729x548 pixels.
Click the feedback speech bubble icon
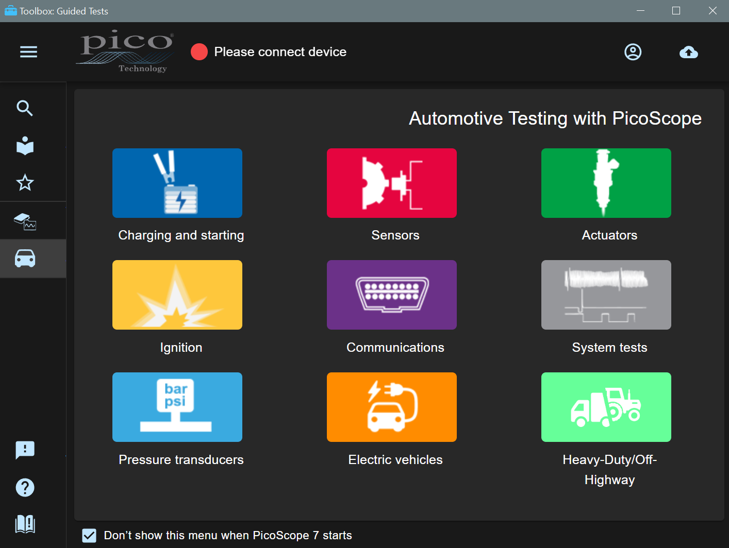pos(25,450)
